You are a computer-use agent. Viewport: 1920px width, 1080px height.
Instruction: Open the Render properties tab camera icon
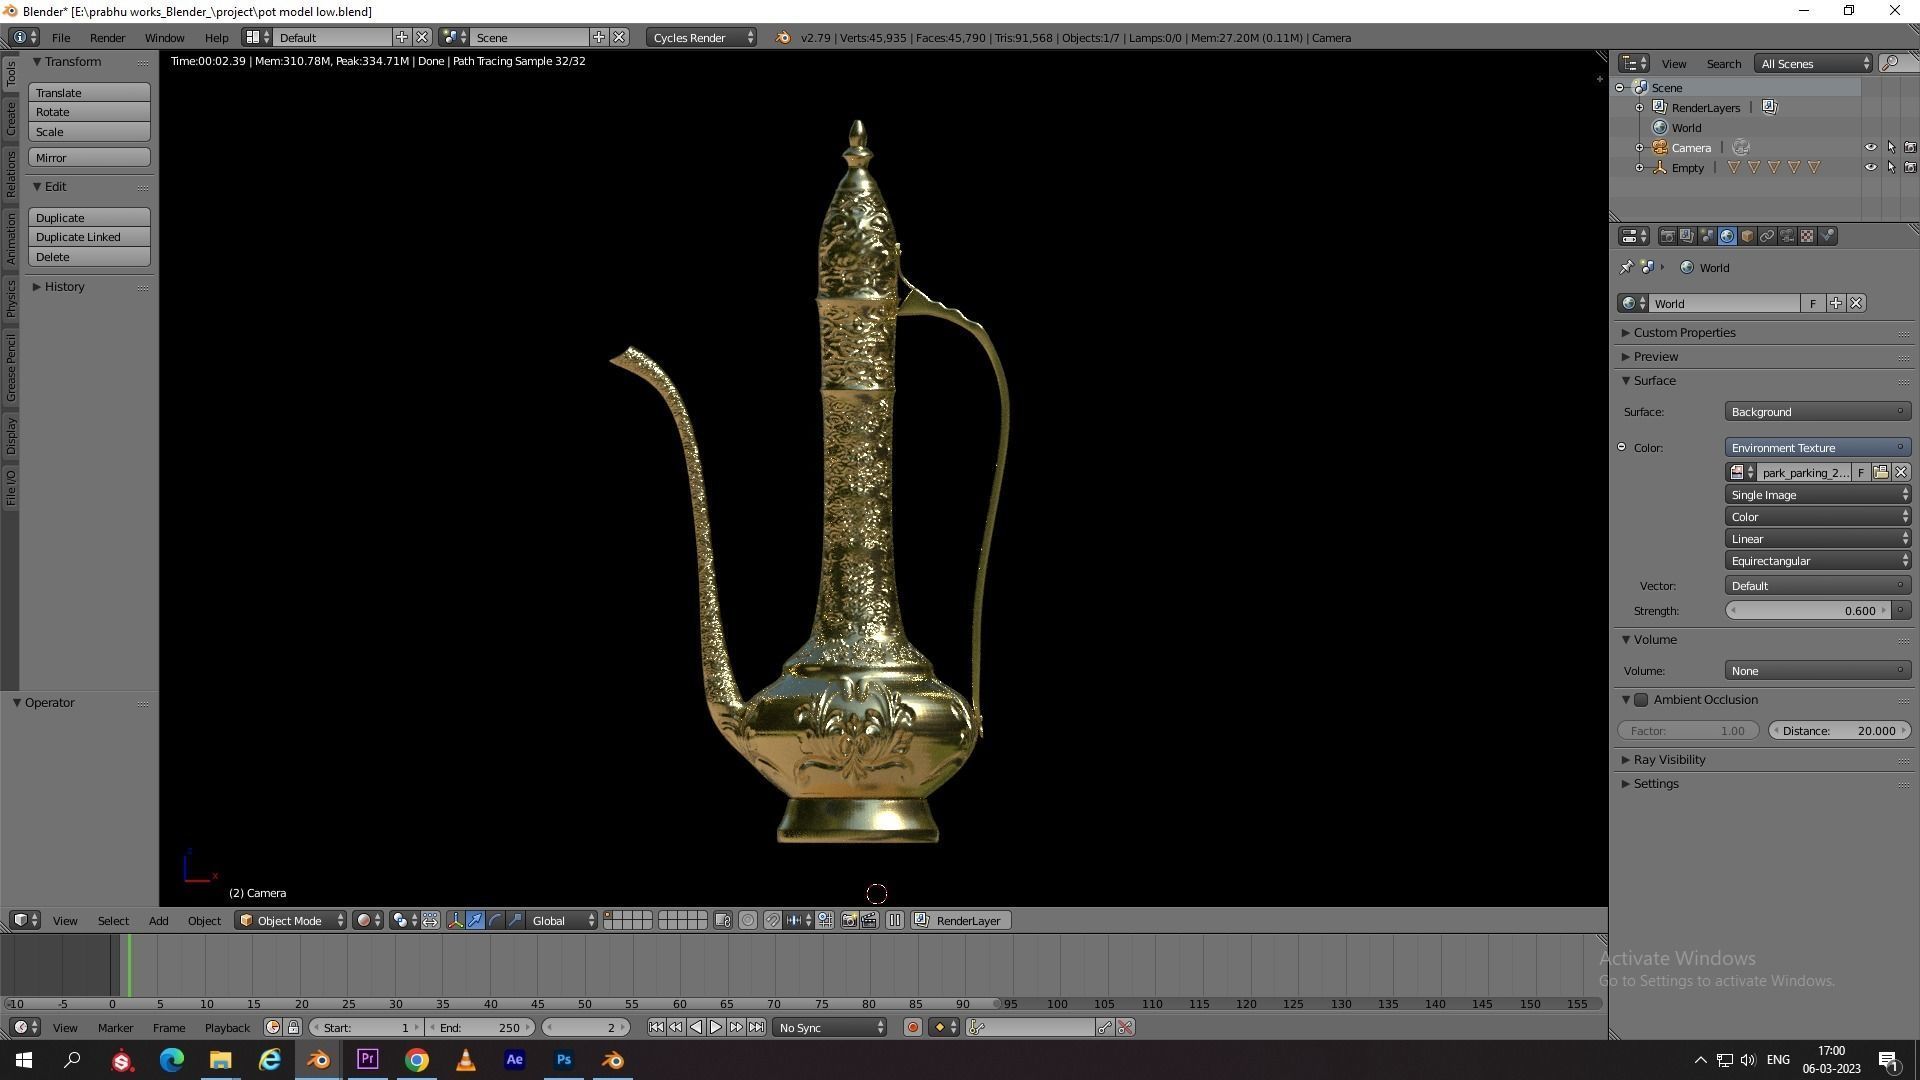(x=1667, y=237)
